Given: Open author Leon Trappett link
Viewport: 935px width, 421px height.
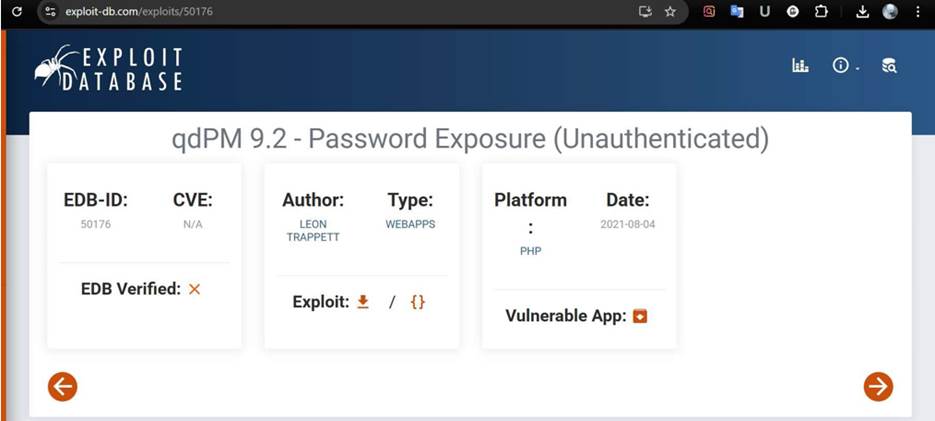Looking at the screenshot, I should coord(312,231).
